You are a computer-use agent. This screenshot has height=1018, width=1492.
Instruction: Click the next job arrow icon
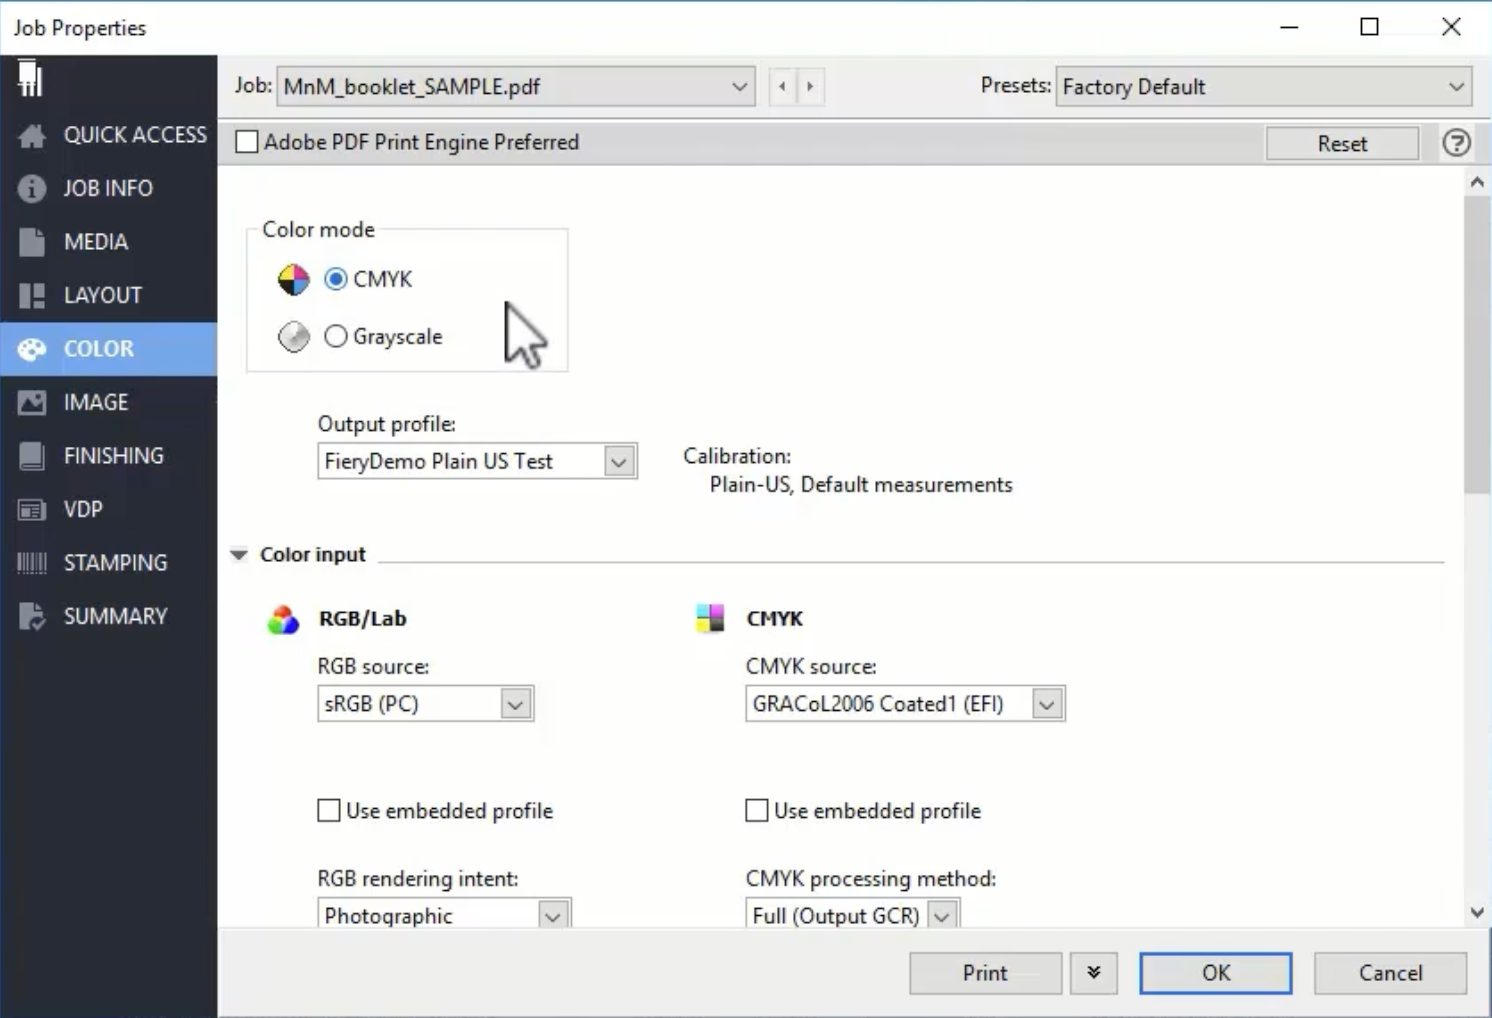click(x=810, y=87)
